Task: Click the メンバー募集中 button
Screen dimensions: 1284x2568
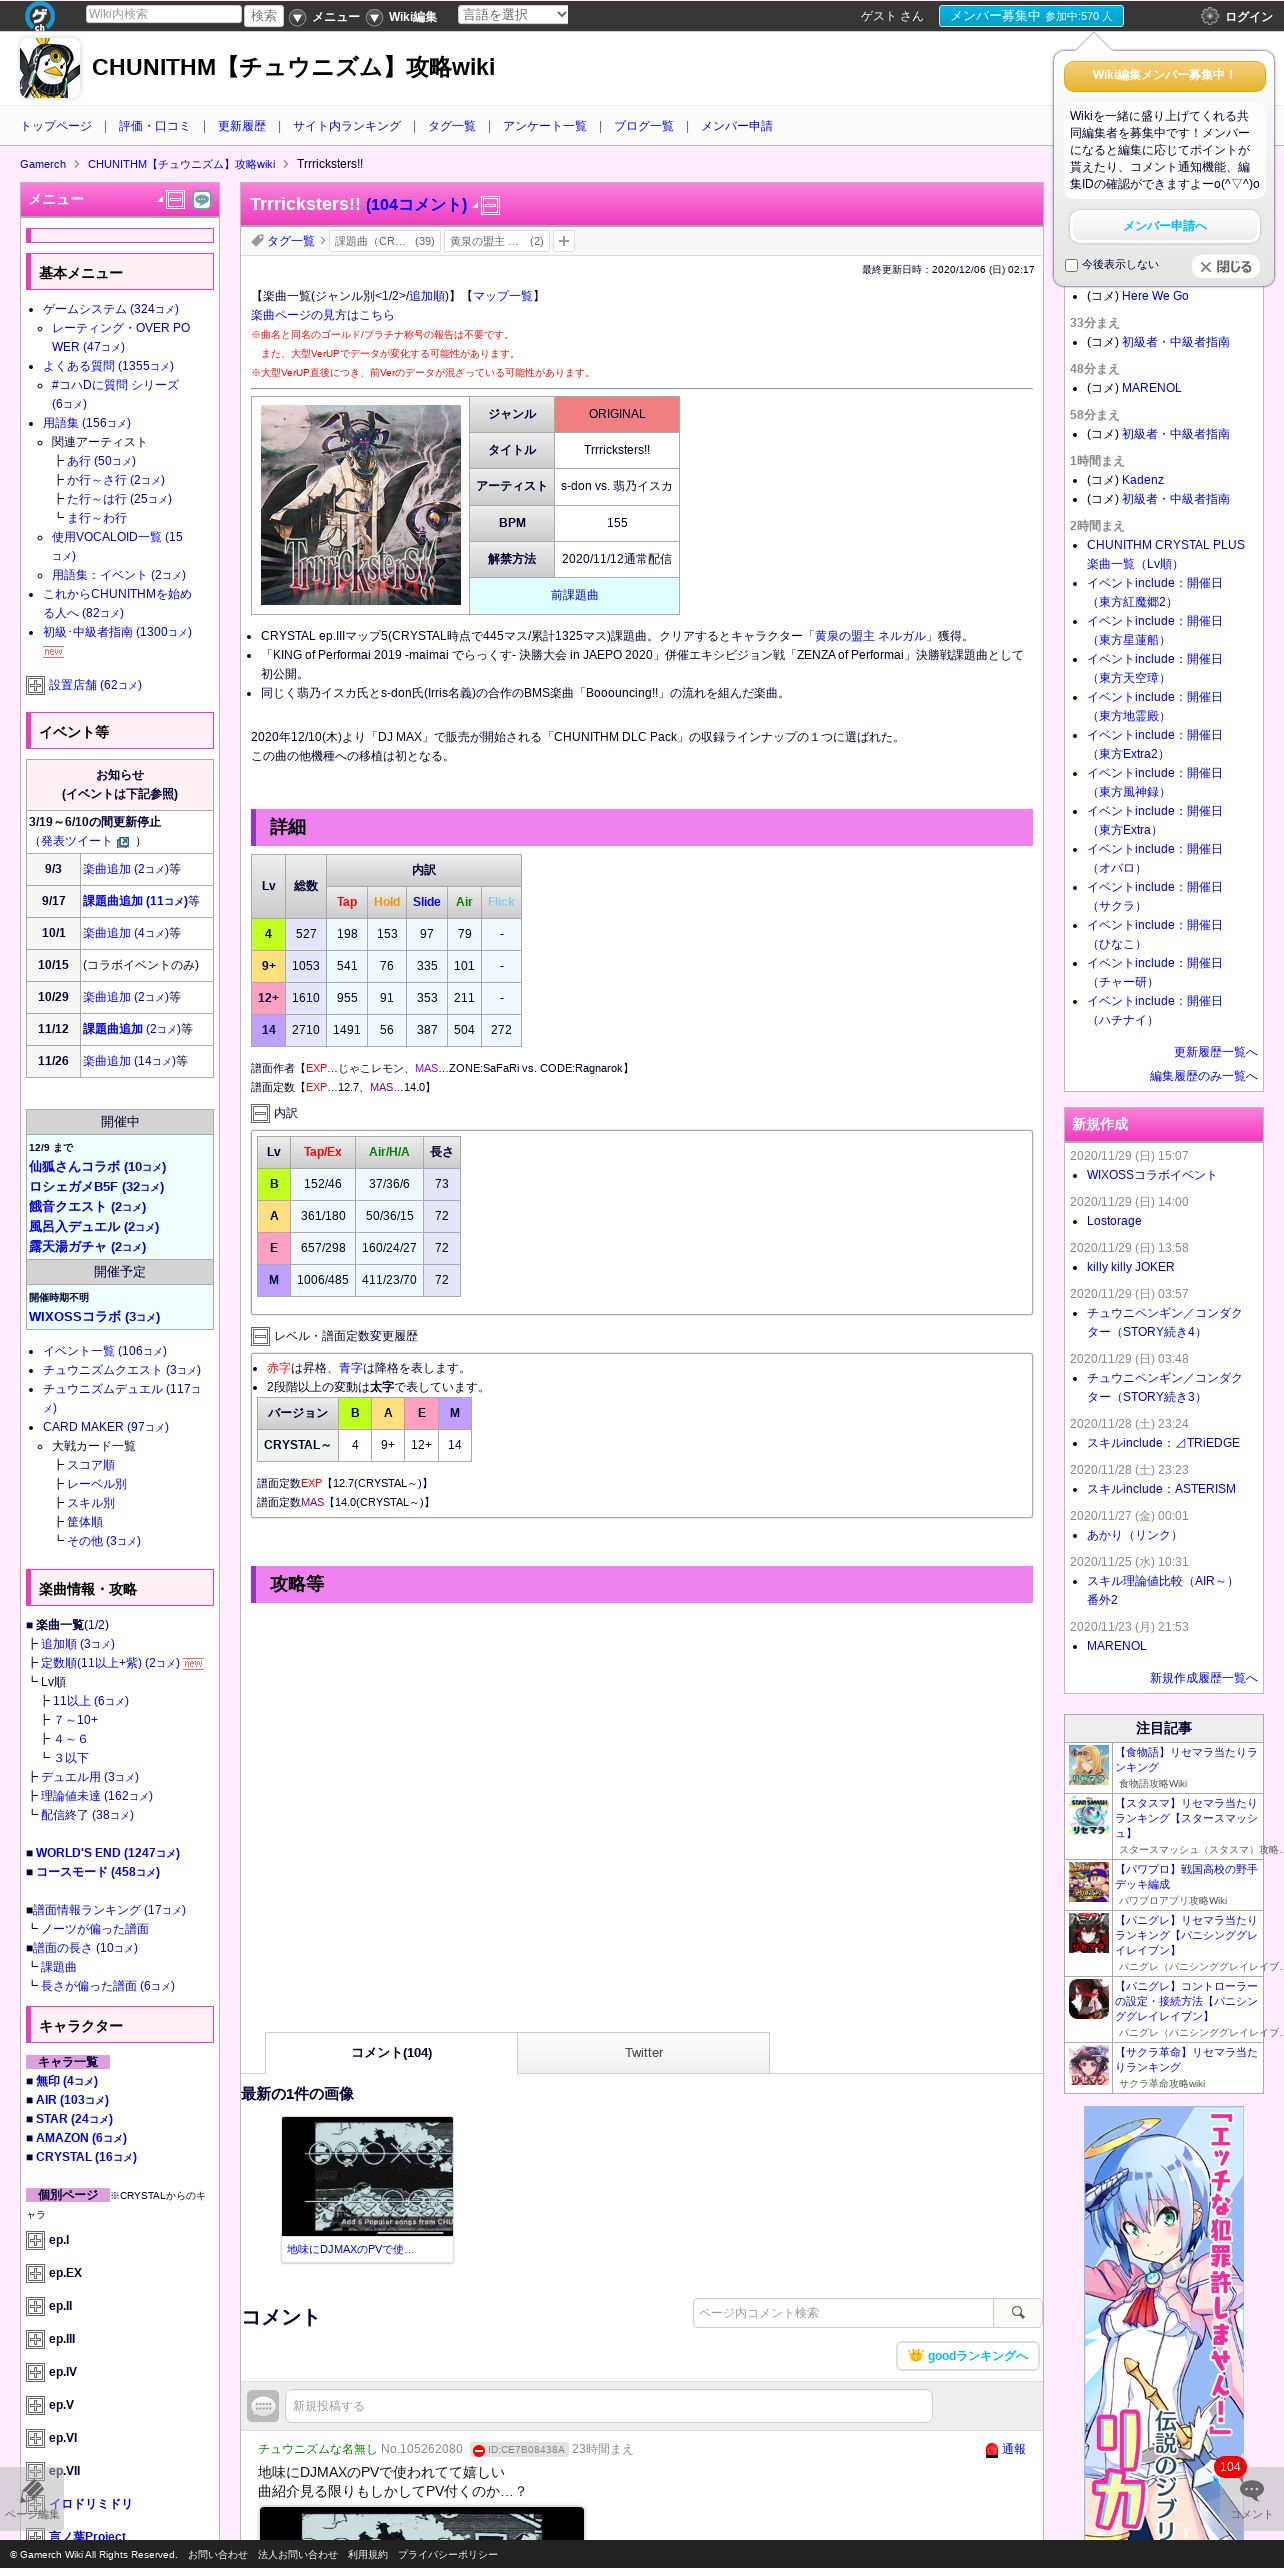Action: tap(1031, 16)
